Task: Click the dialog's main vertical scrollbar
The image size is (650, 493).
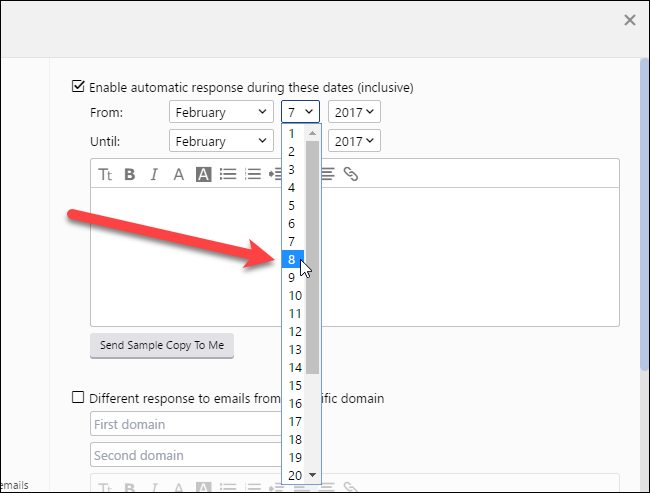Action: pyautogui.click(x=645, y=214)
